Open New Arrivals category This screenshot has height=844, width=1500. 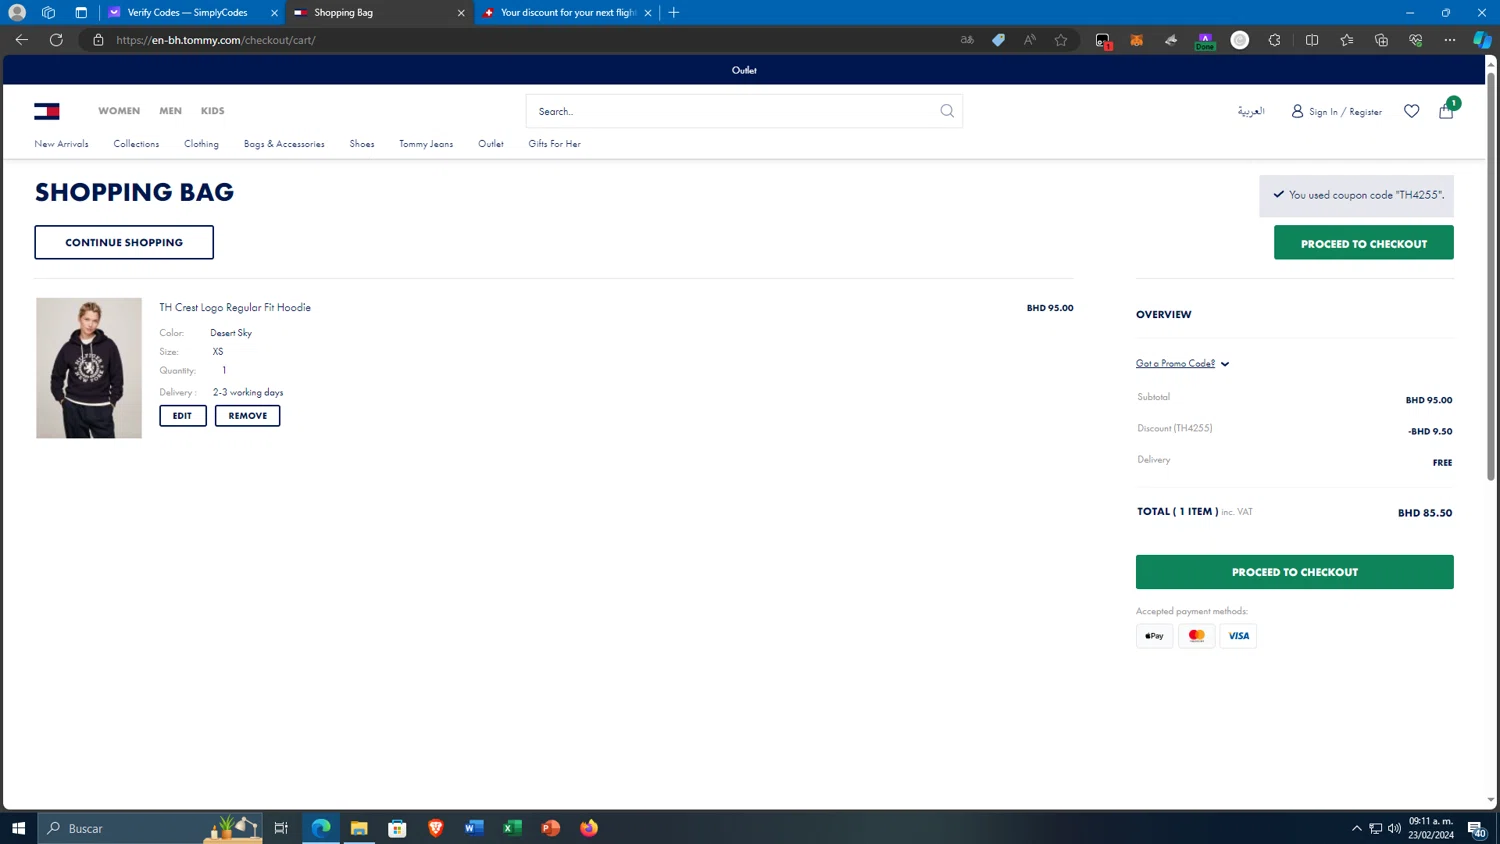[x=61, y=144]
